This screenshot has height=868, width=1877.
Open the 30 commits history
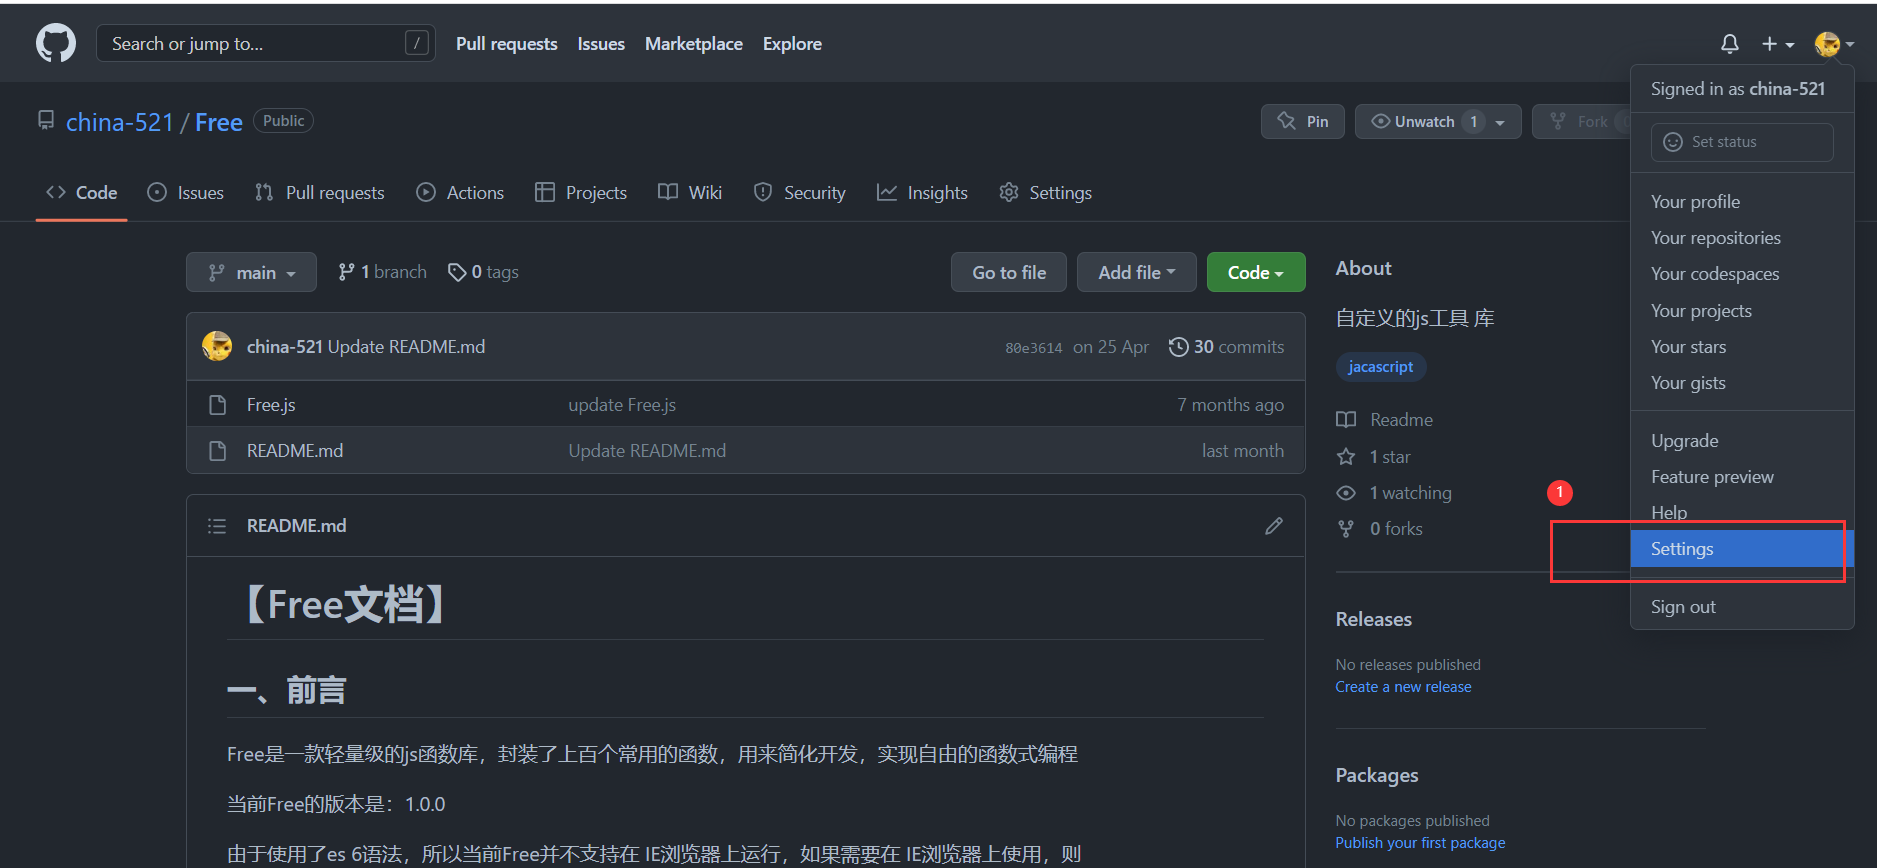pos(1226,347)
